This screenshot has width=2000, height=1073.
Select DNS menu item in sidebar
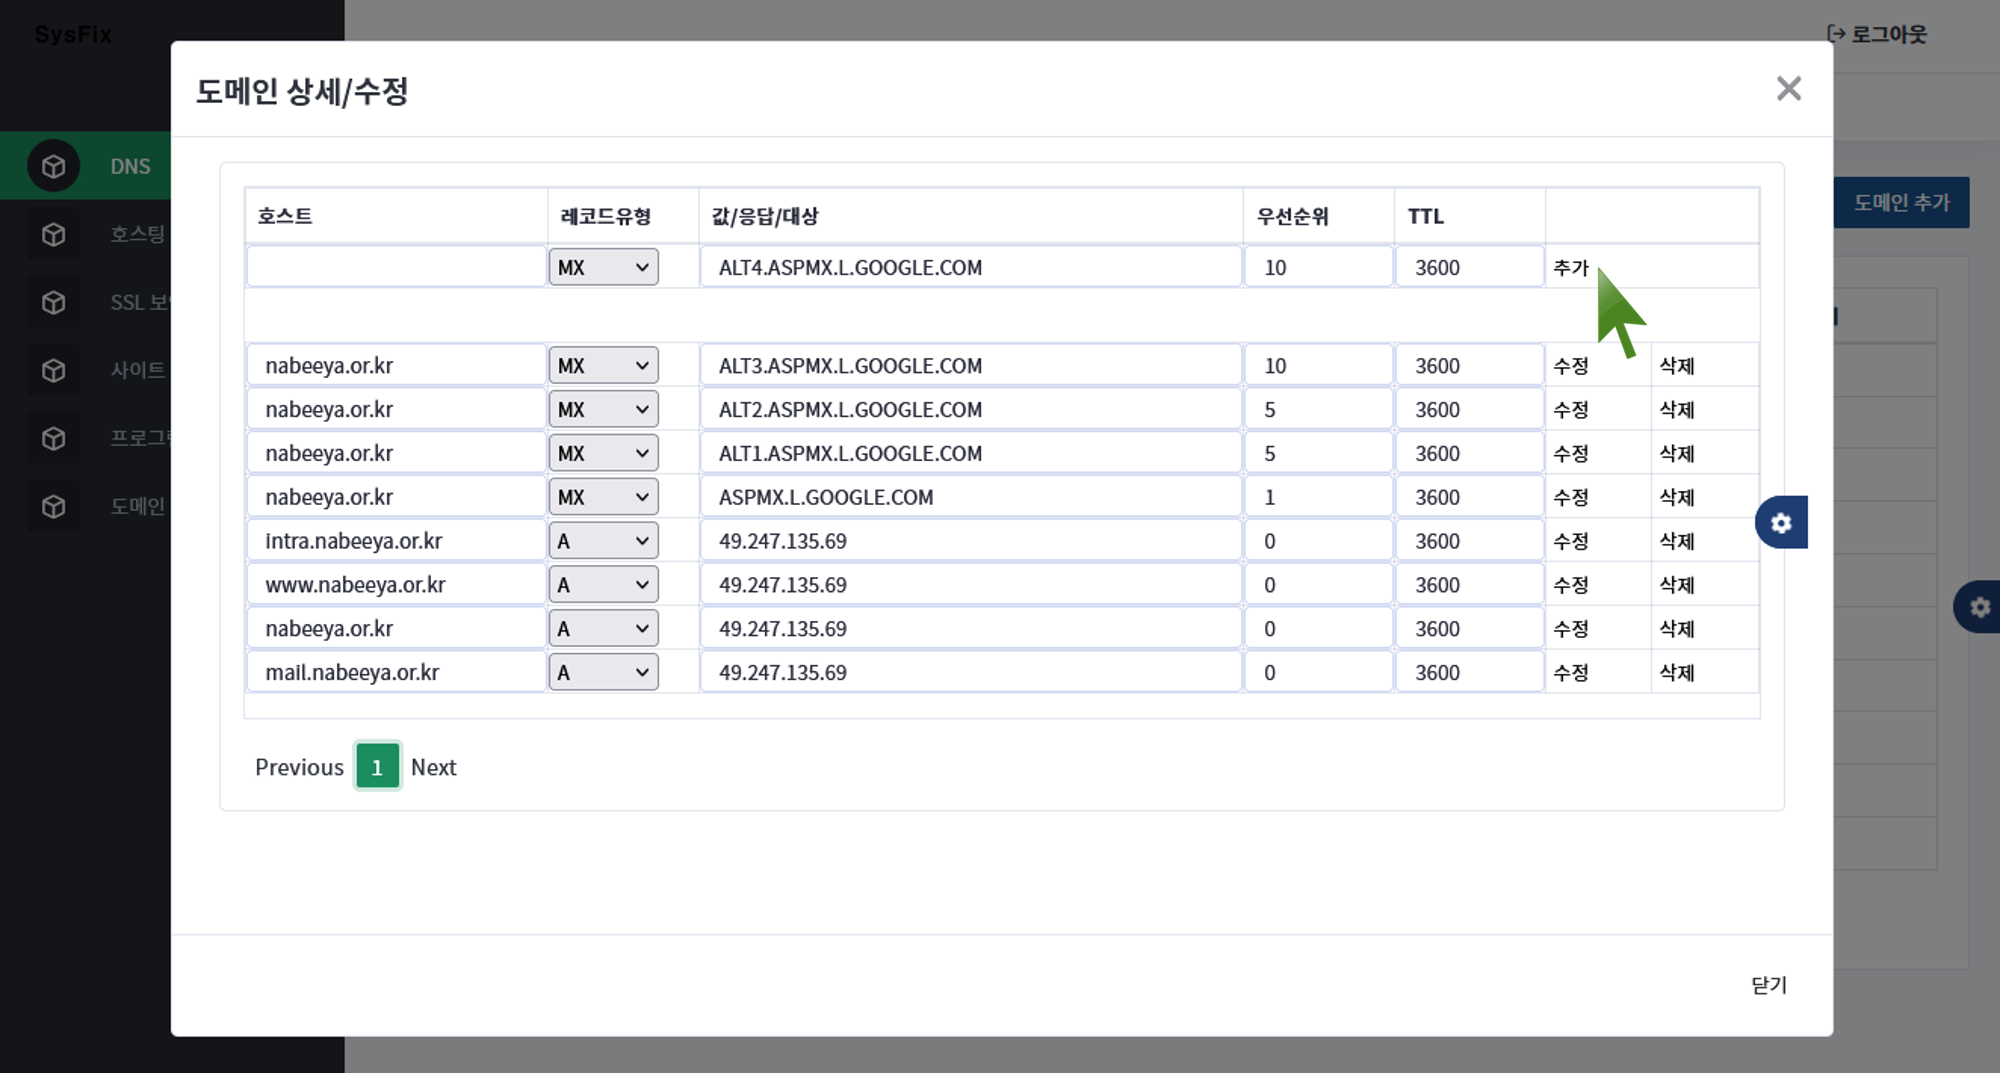click(130, 166)
